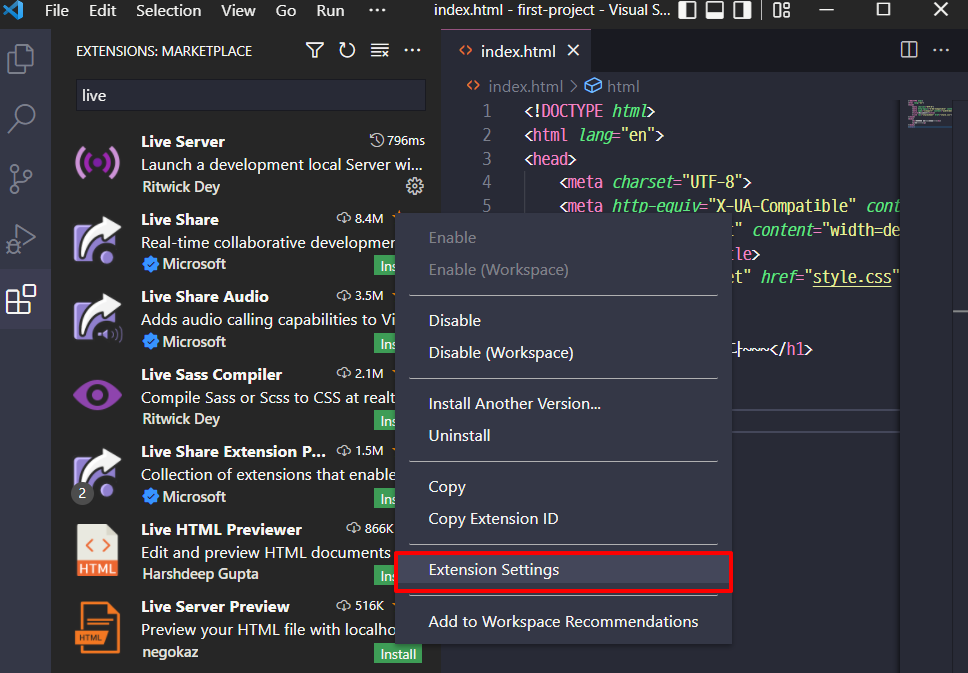Click the VS Code logo icon
This screenshot has height=673, width=968.
point(14,10)
